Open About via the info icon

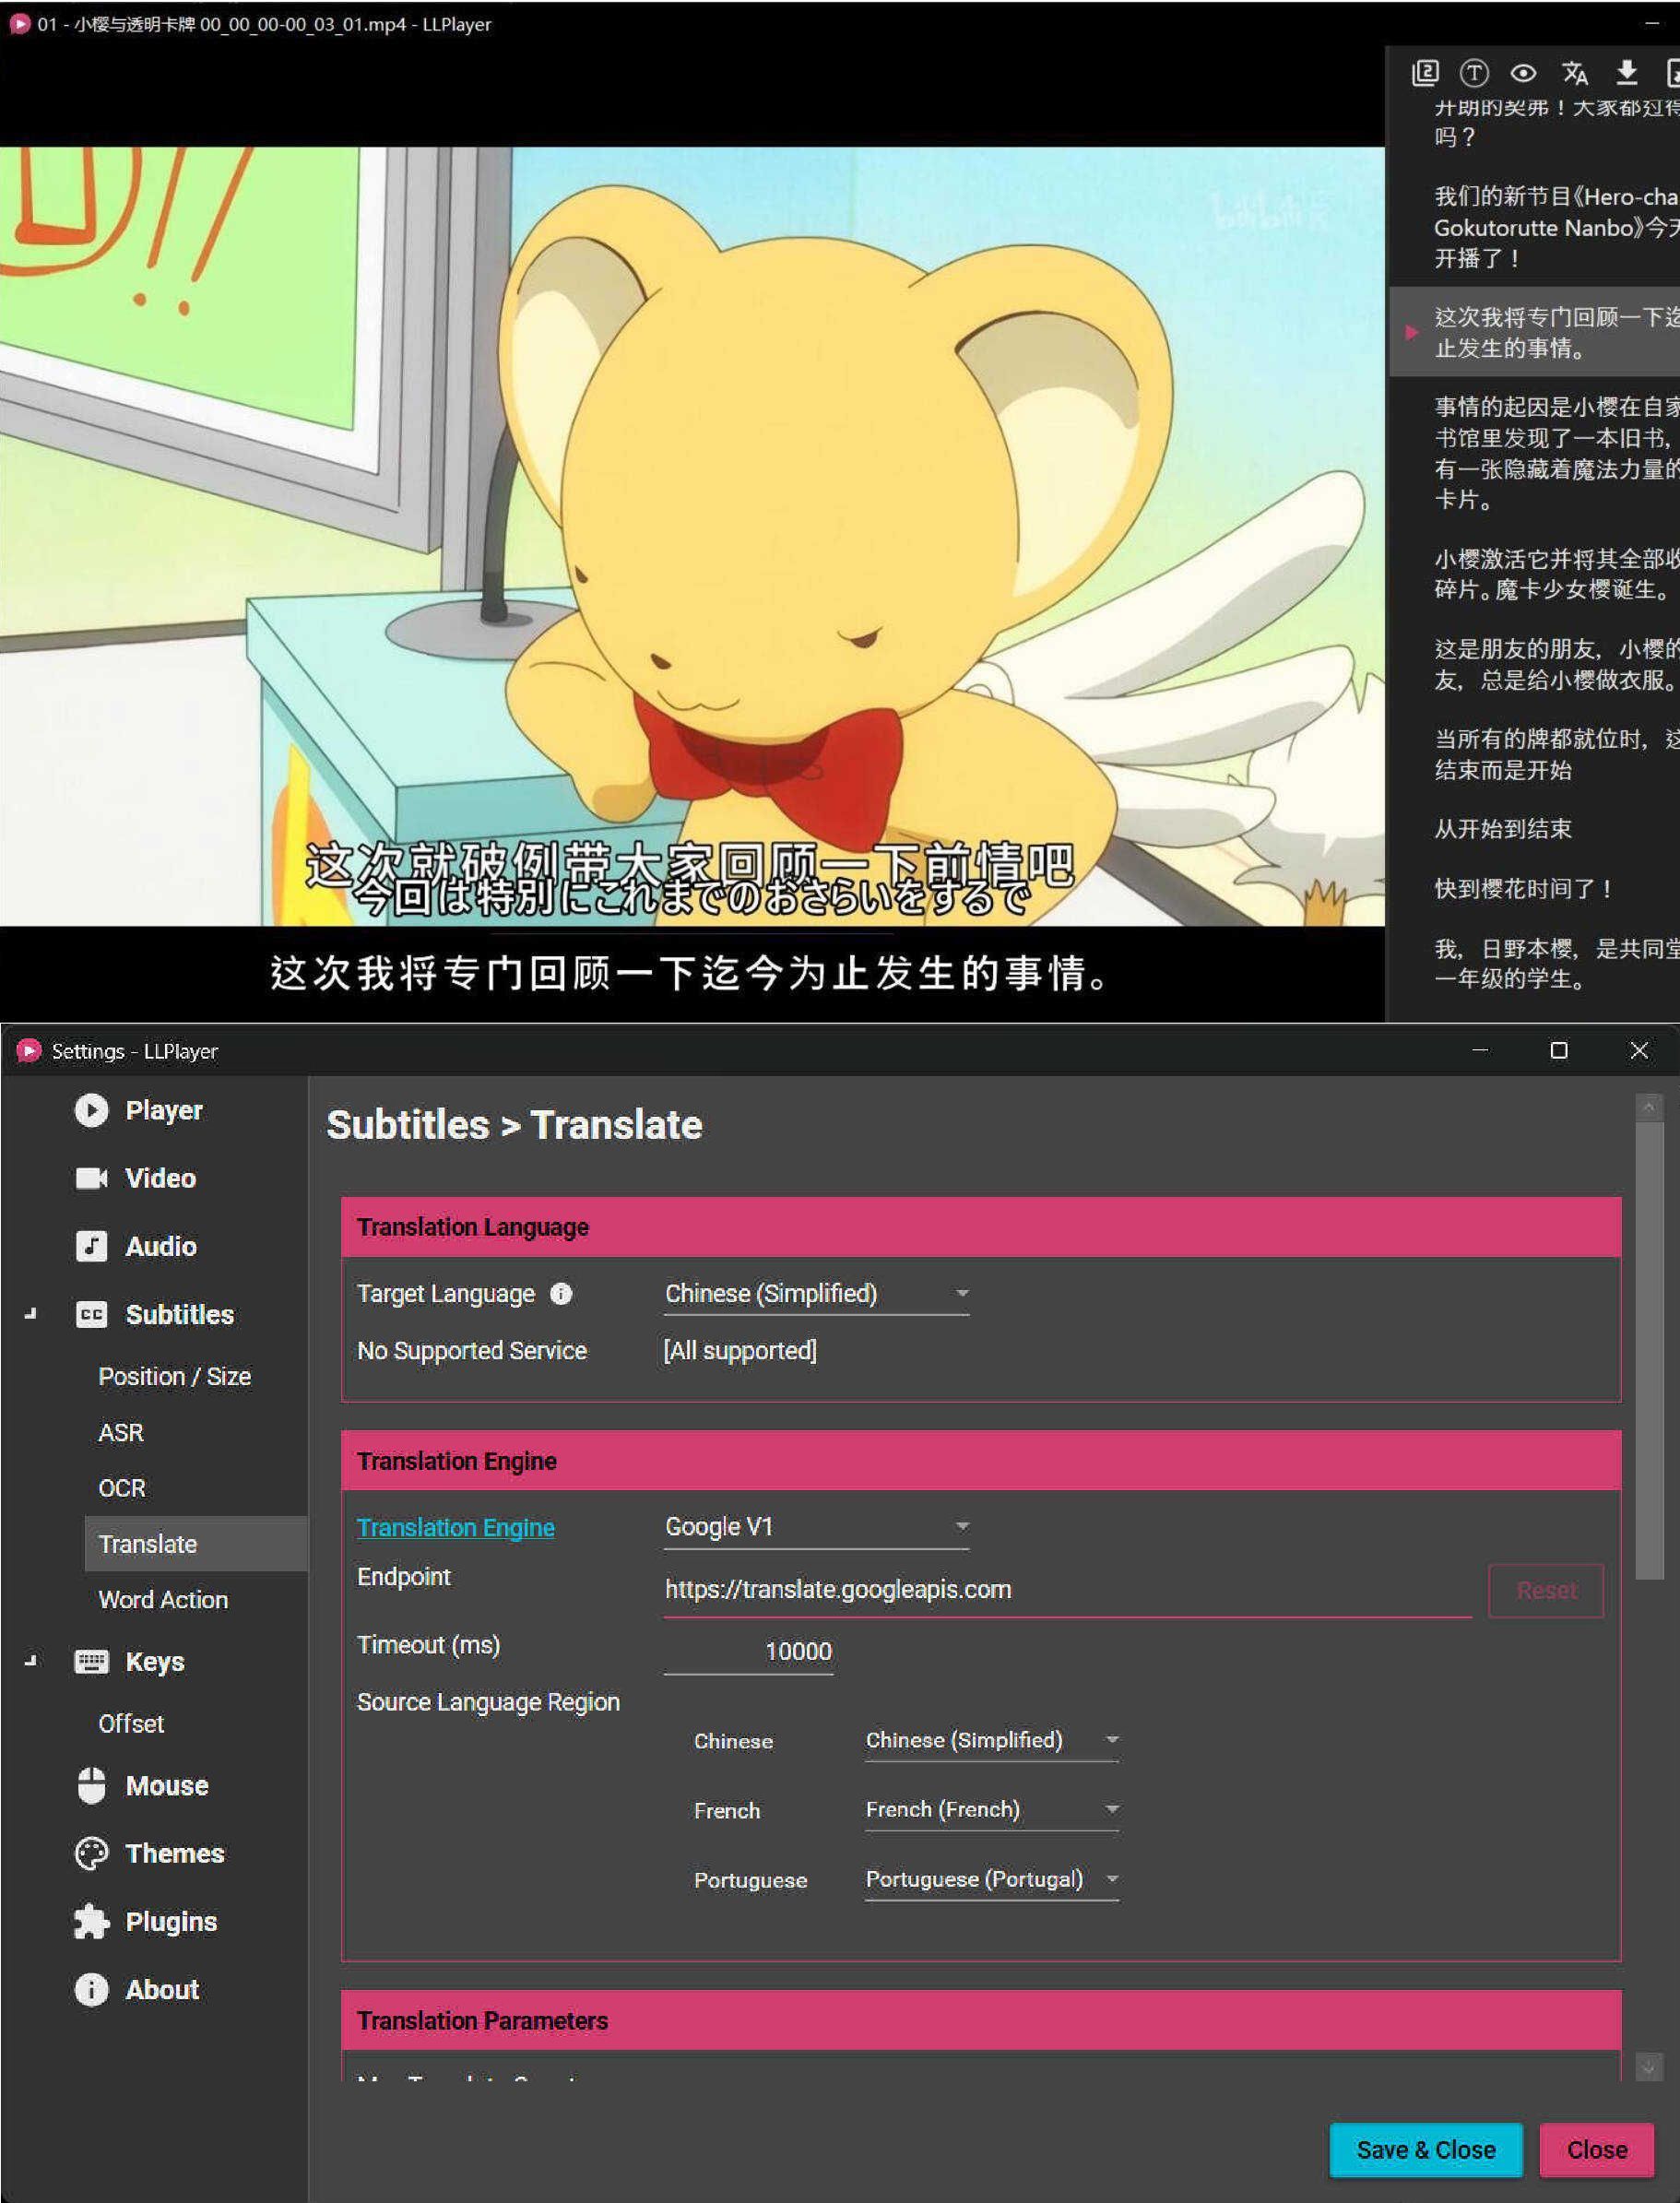(92, 1989)
